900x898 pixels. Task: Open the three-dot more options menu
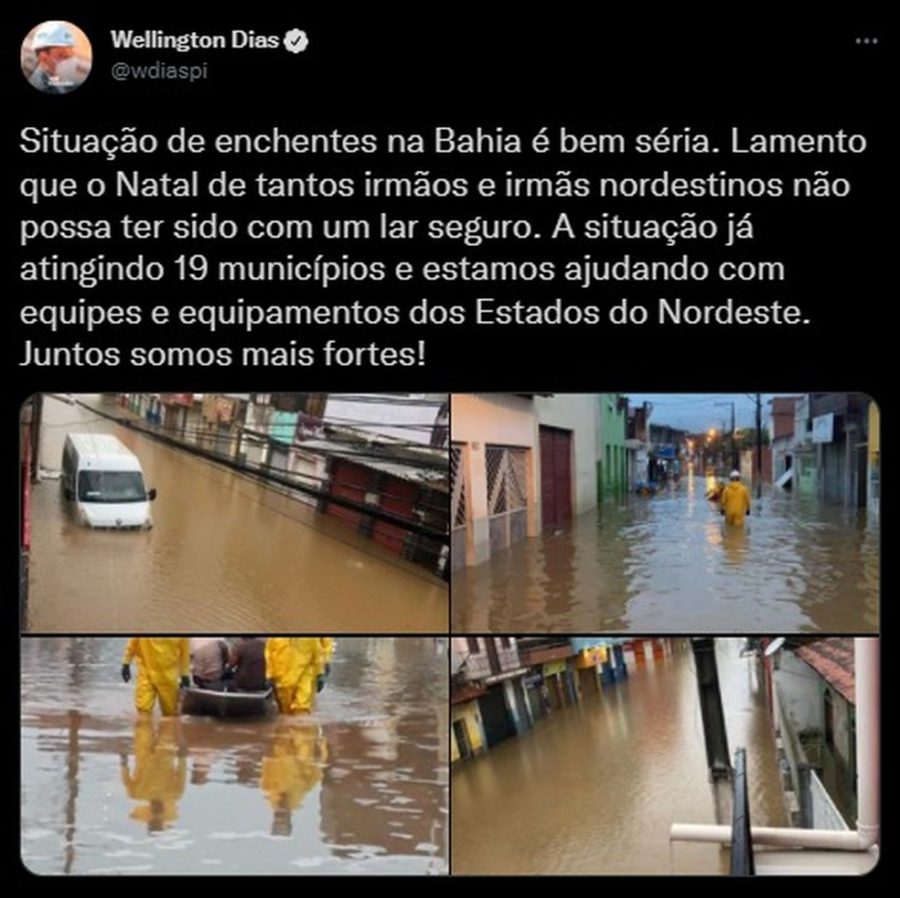click(866, 41)
